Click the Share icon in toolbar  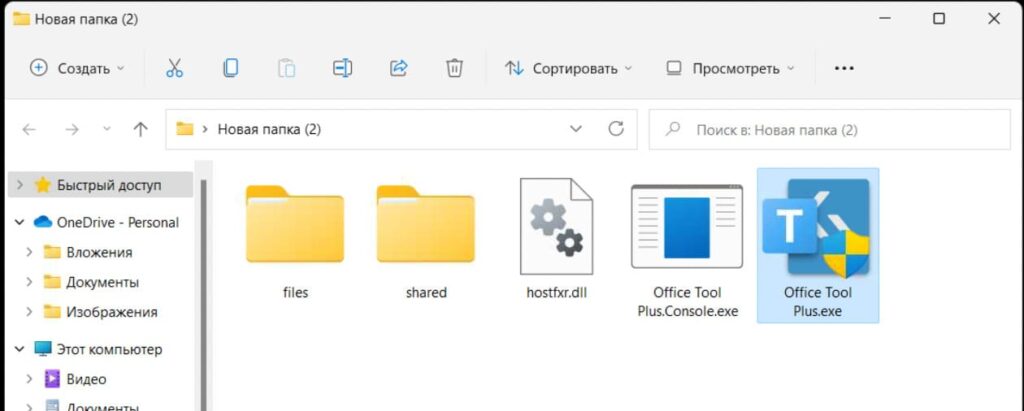[x=398, y=68]
